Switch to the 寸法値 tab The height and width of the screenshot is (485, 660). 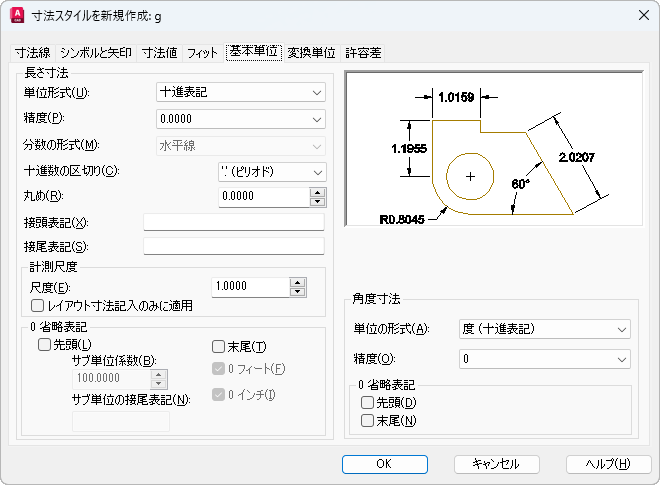[160, 53]
